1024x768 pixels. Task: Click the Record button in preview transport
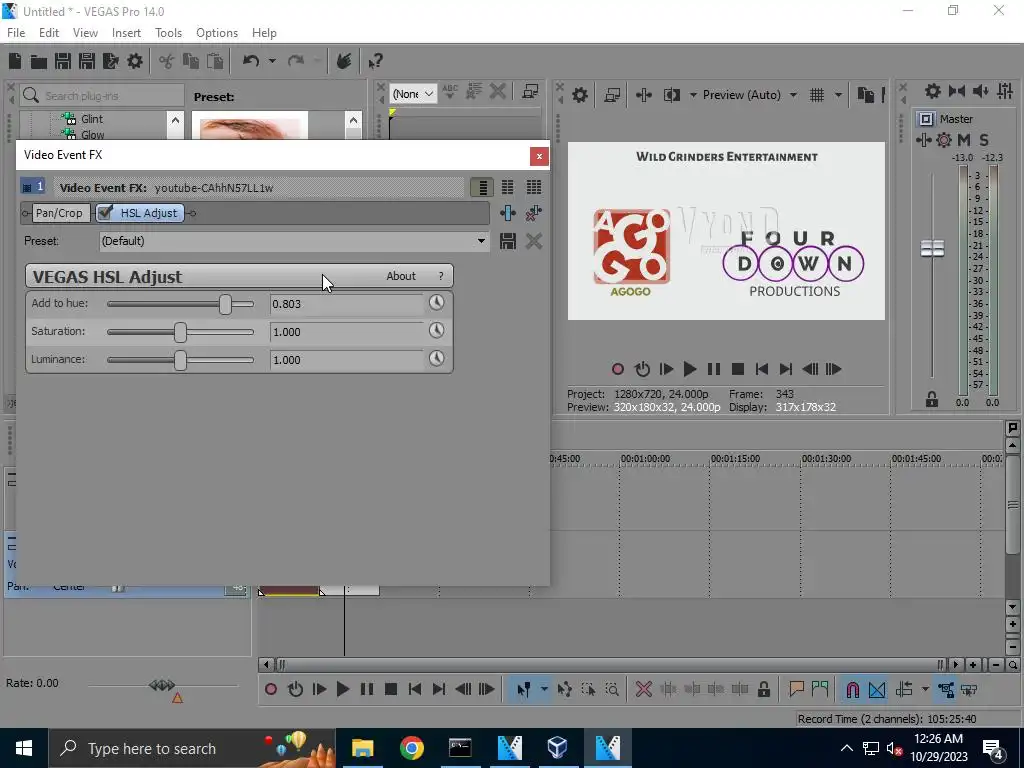tap(617, 369)
